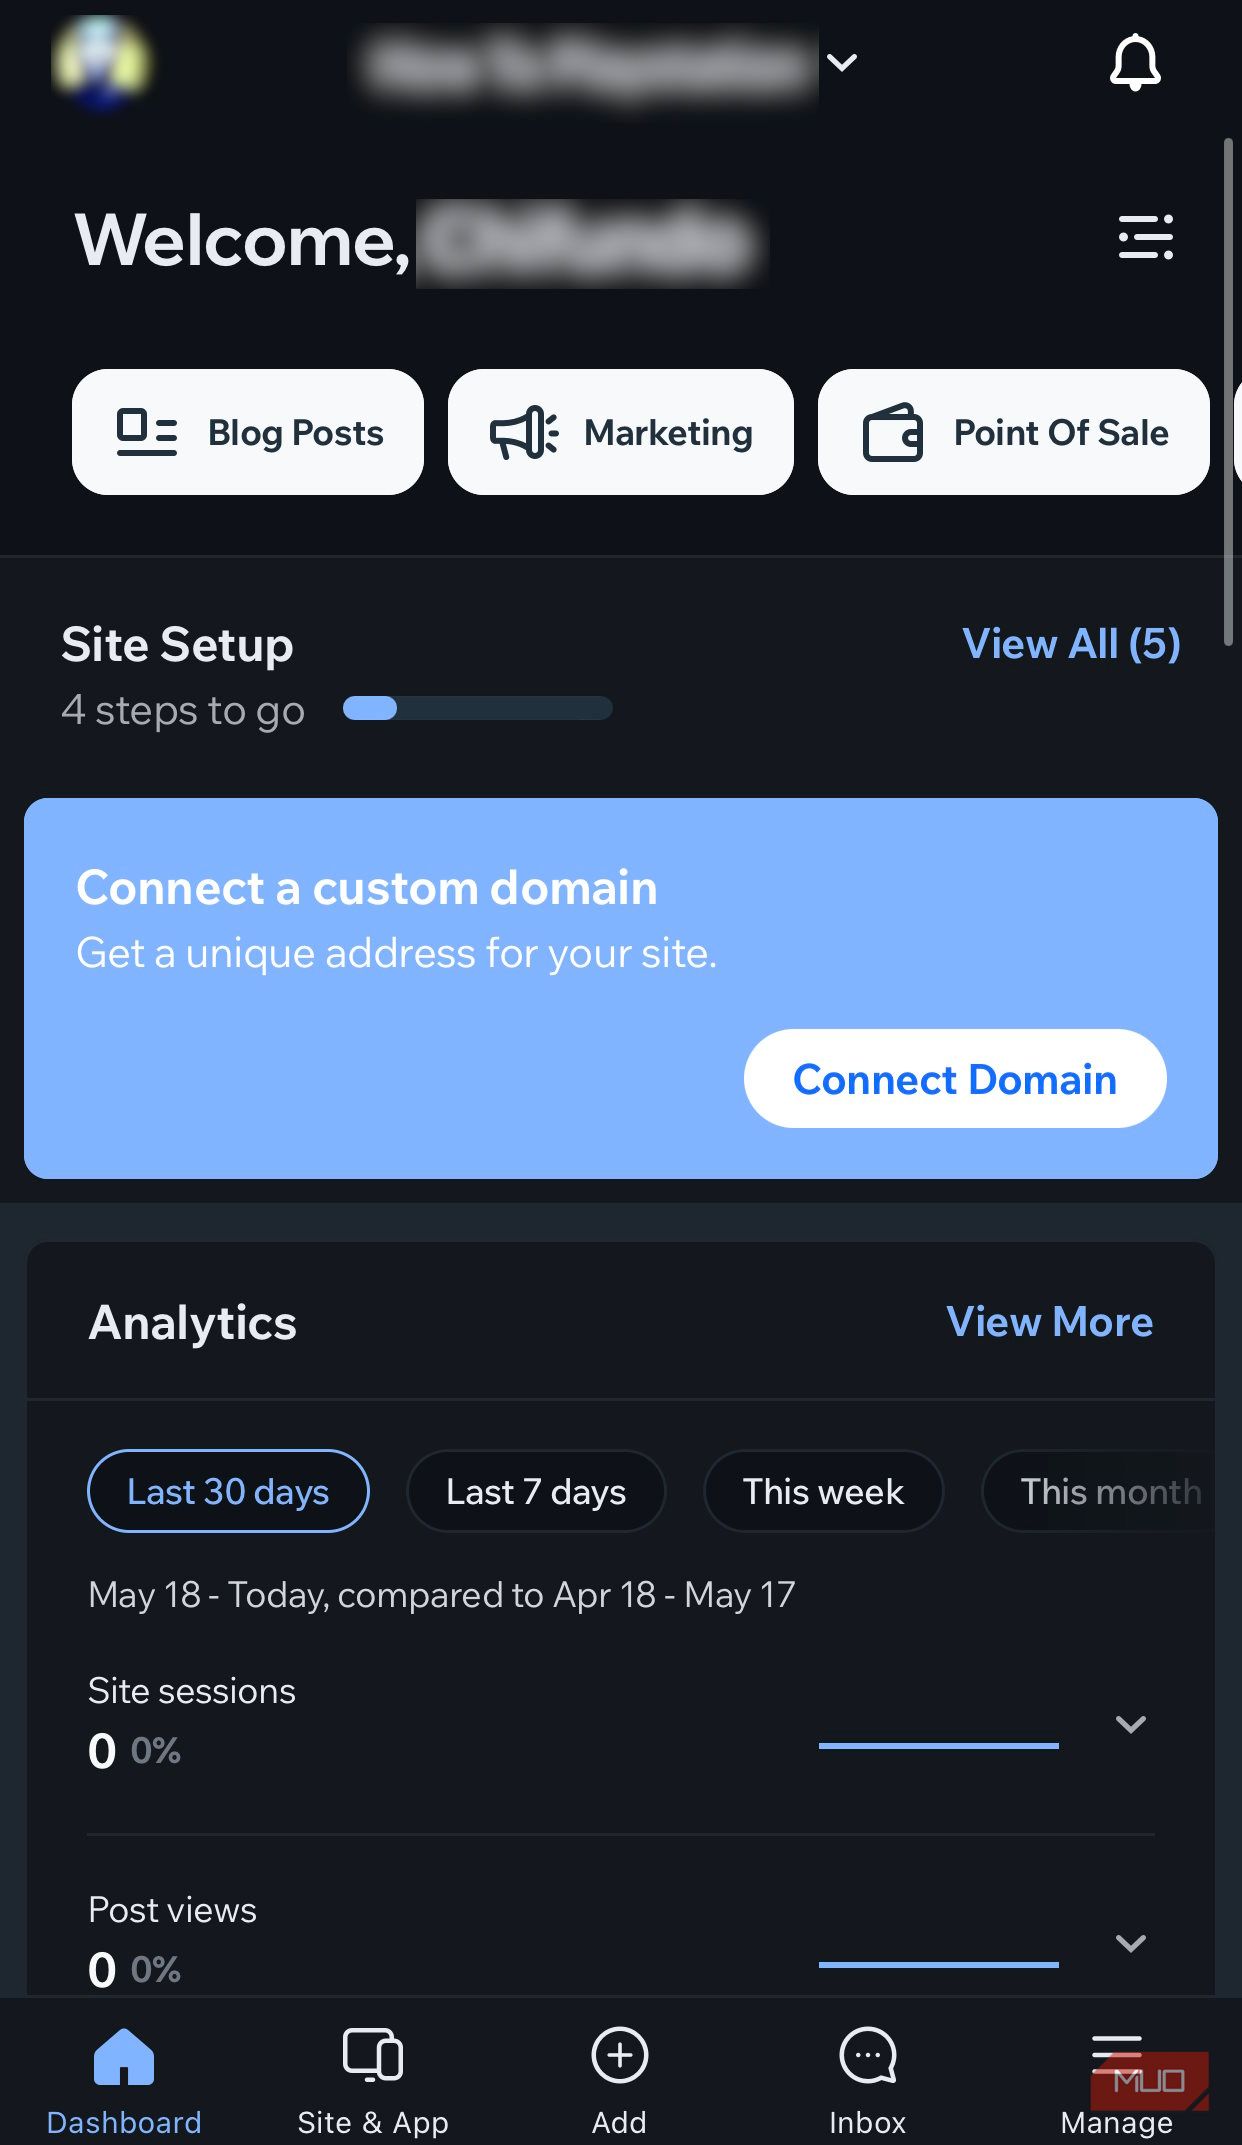Click the Site Setup progress bar
The image size is (1242, 2145).
click(477, 708)
